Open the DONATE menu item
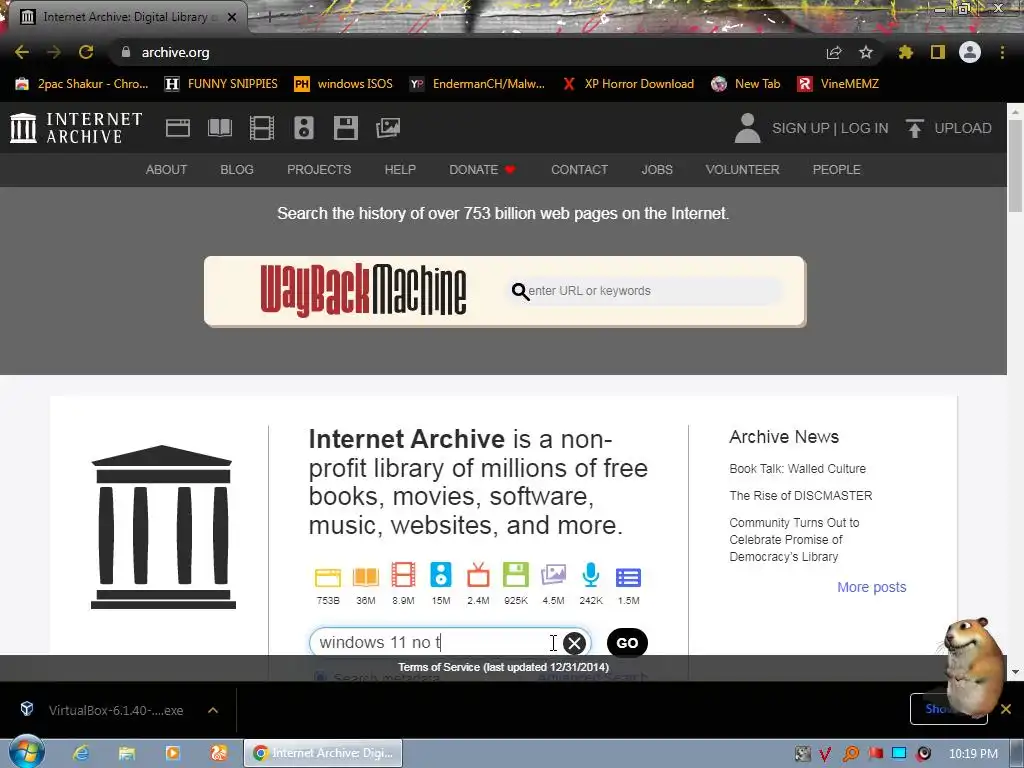 [x=482, y=170]
